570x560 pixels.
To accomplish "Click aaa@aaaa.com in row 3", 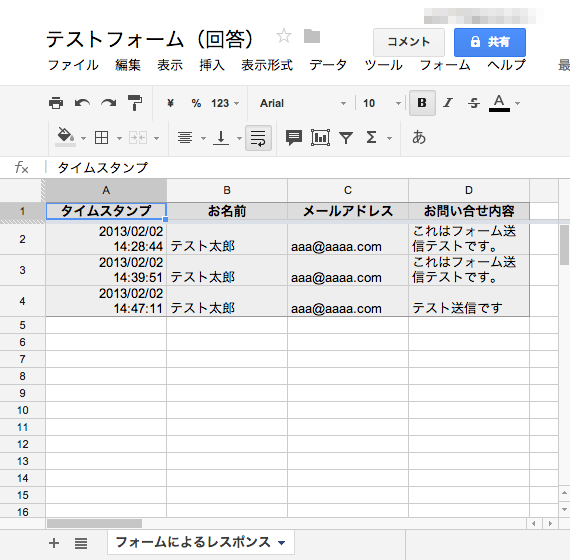I will point(348,270).
